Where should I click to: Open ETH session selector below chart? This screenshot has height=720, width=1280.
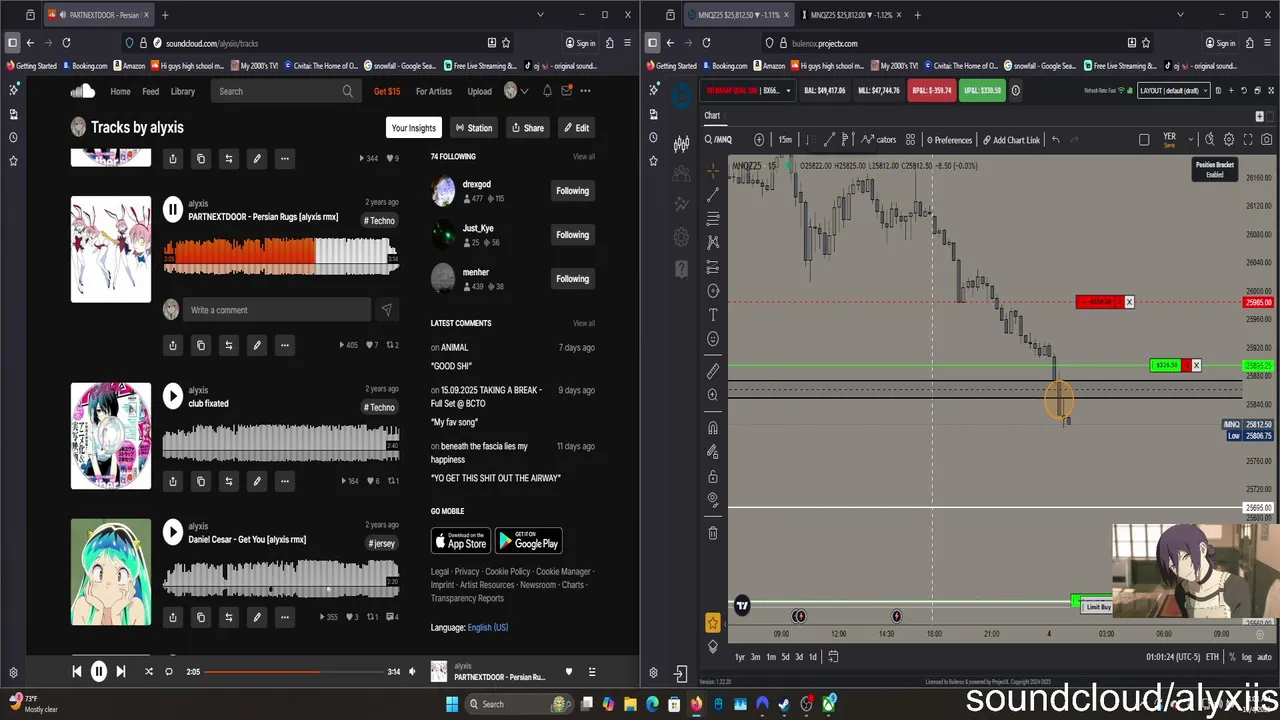coord(1213,657)
